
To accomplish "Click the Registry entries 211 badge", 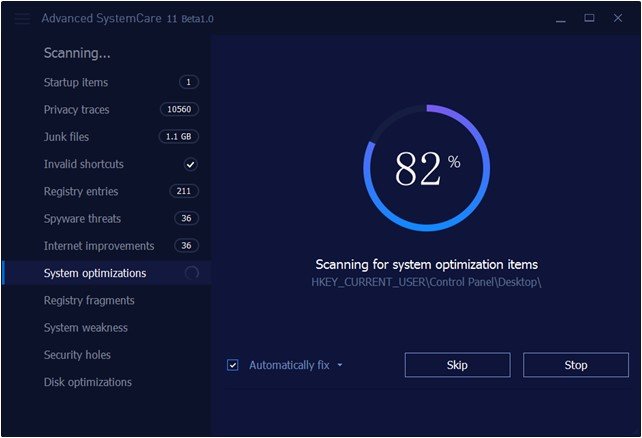I will pos(184,191).
